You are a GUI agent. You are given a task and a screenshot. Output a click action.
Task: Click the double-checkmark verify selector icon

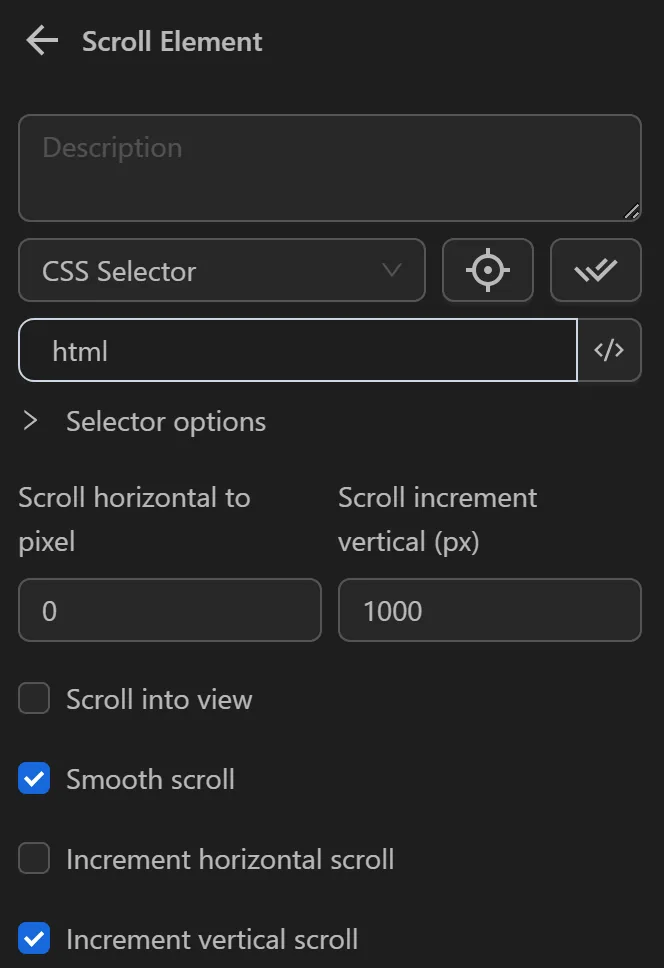coord(595,270)
